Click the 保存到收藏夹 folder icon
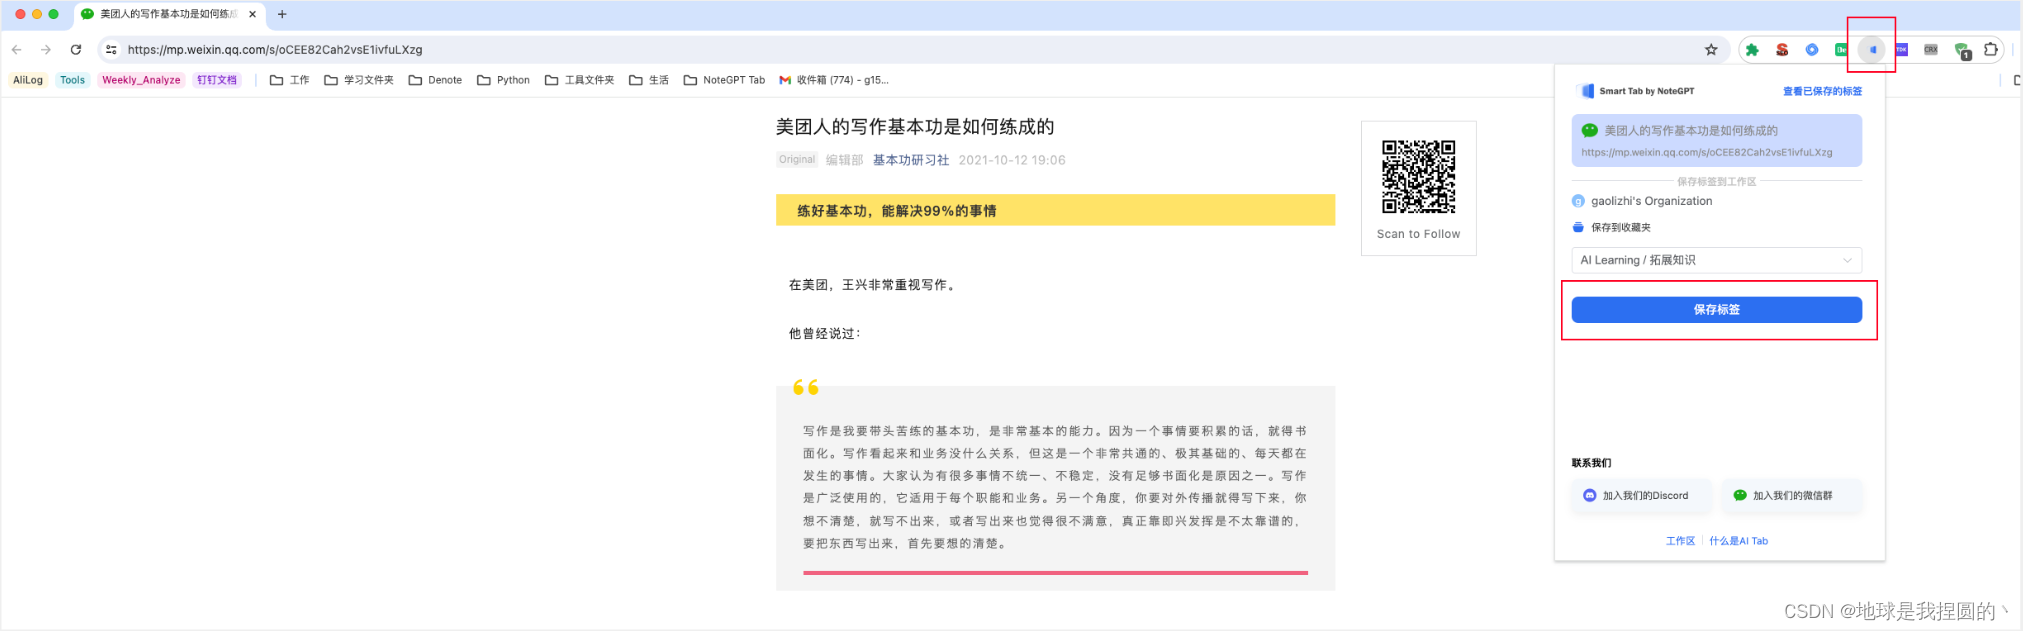Viewport: 2023px width, 631px height. 1578,227
